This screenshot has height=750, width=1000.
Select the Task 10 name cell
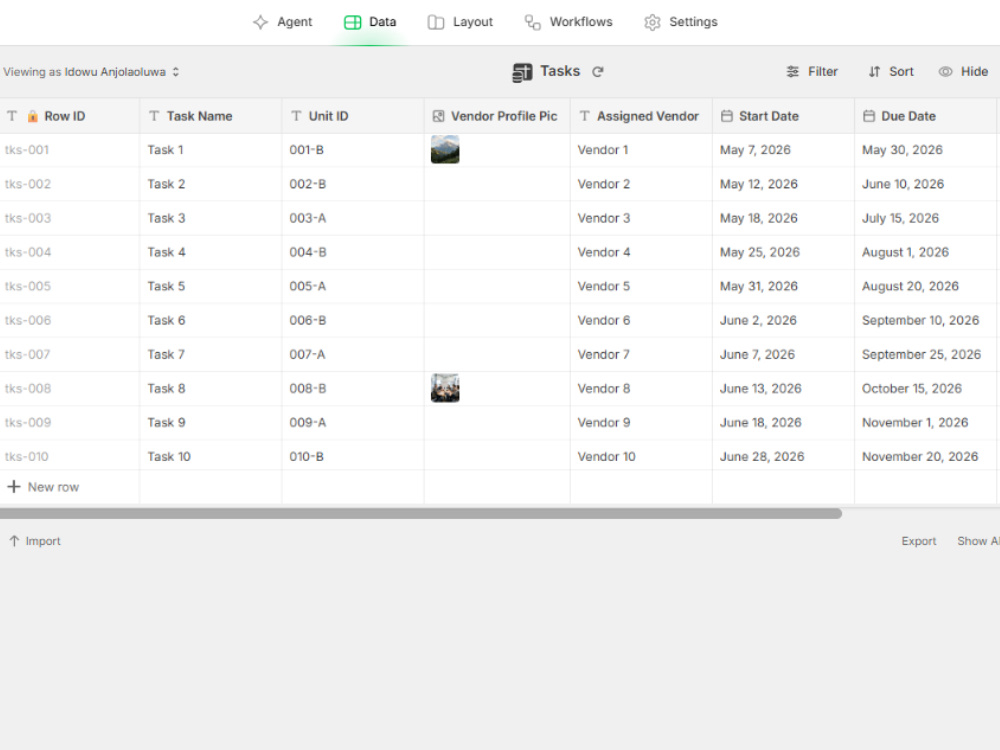click(211, 457)
